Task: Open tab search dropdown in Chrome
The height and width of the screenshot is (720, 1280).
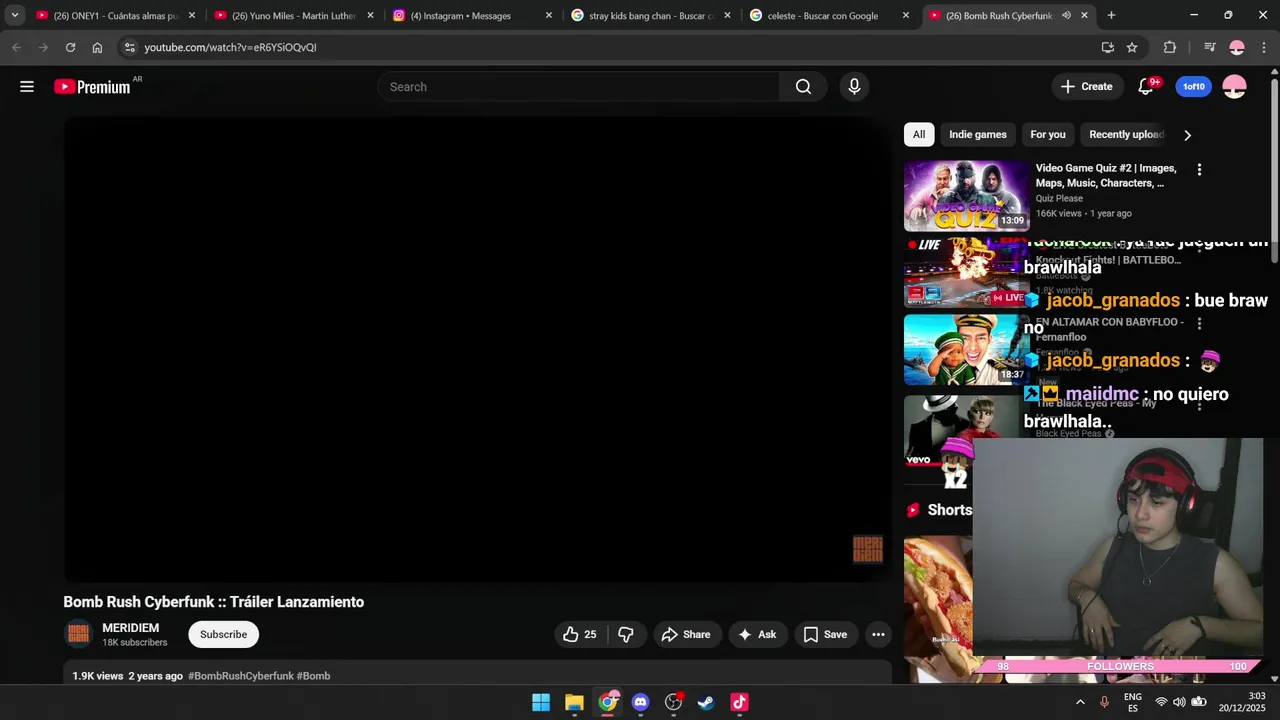Action: pos(15,15)
